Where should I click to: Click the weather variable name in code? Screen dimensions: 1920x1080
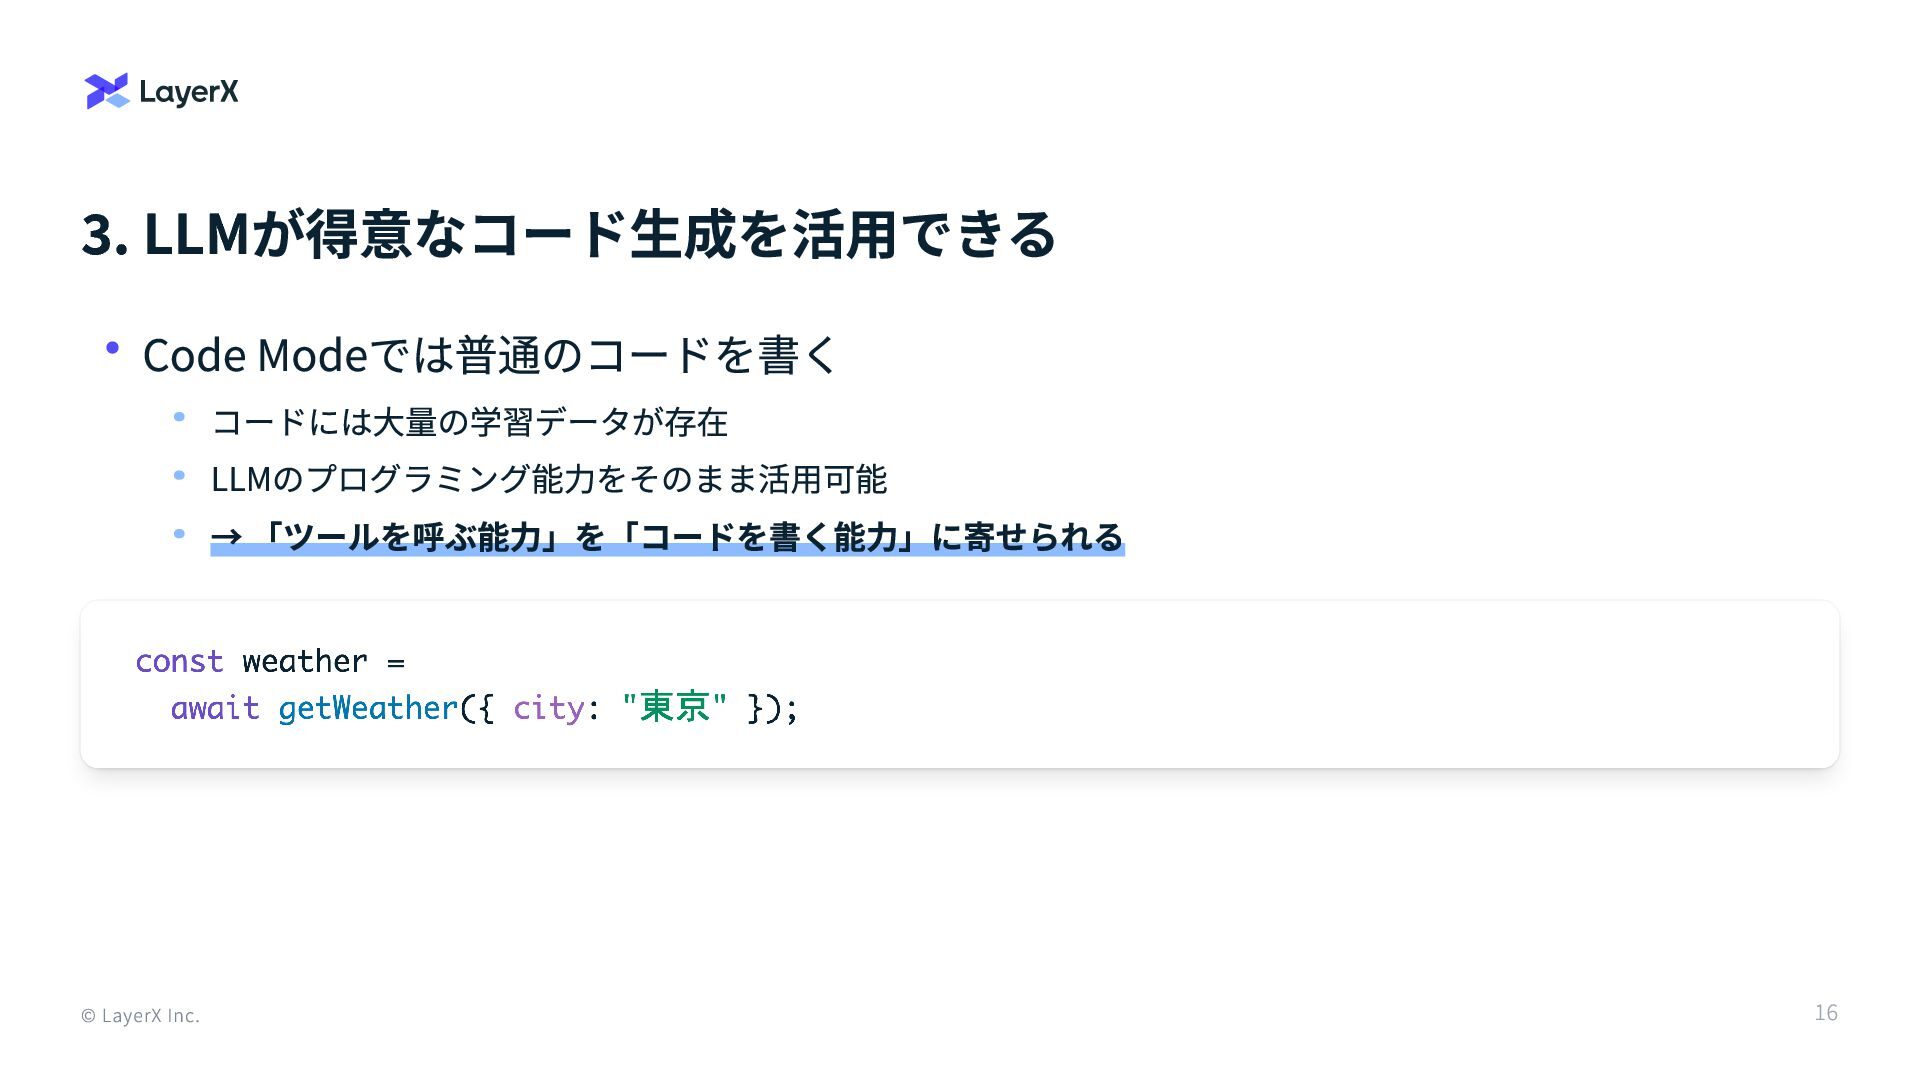[x=305, y=661]
